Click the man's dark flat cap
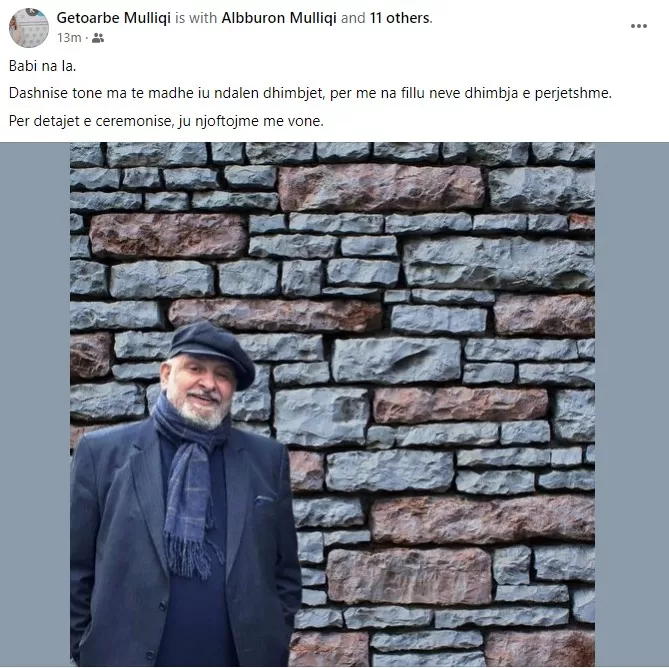The height and width of the screenshot is (668, 669). [212, 351]
